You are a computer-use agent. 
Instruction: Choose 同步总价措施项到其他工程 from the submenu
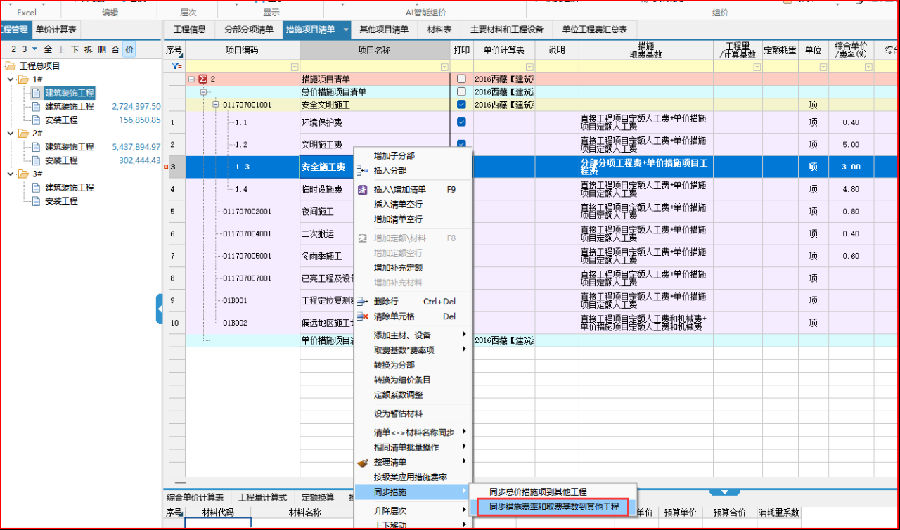pyautogui.click(x=549, y=492)
